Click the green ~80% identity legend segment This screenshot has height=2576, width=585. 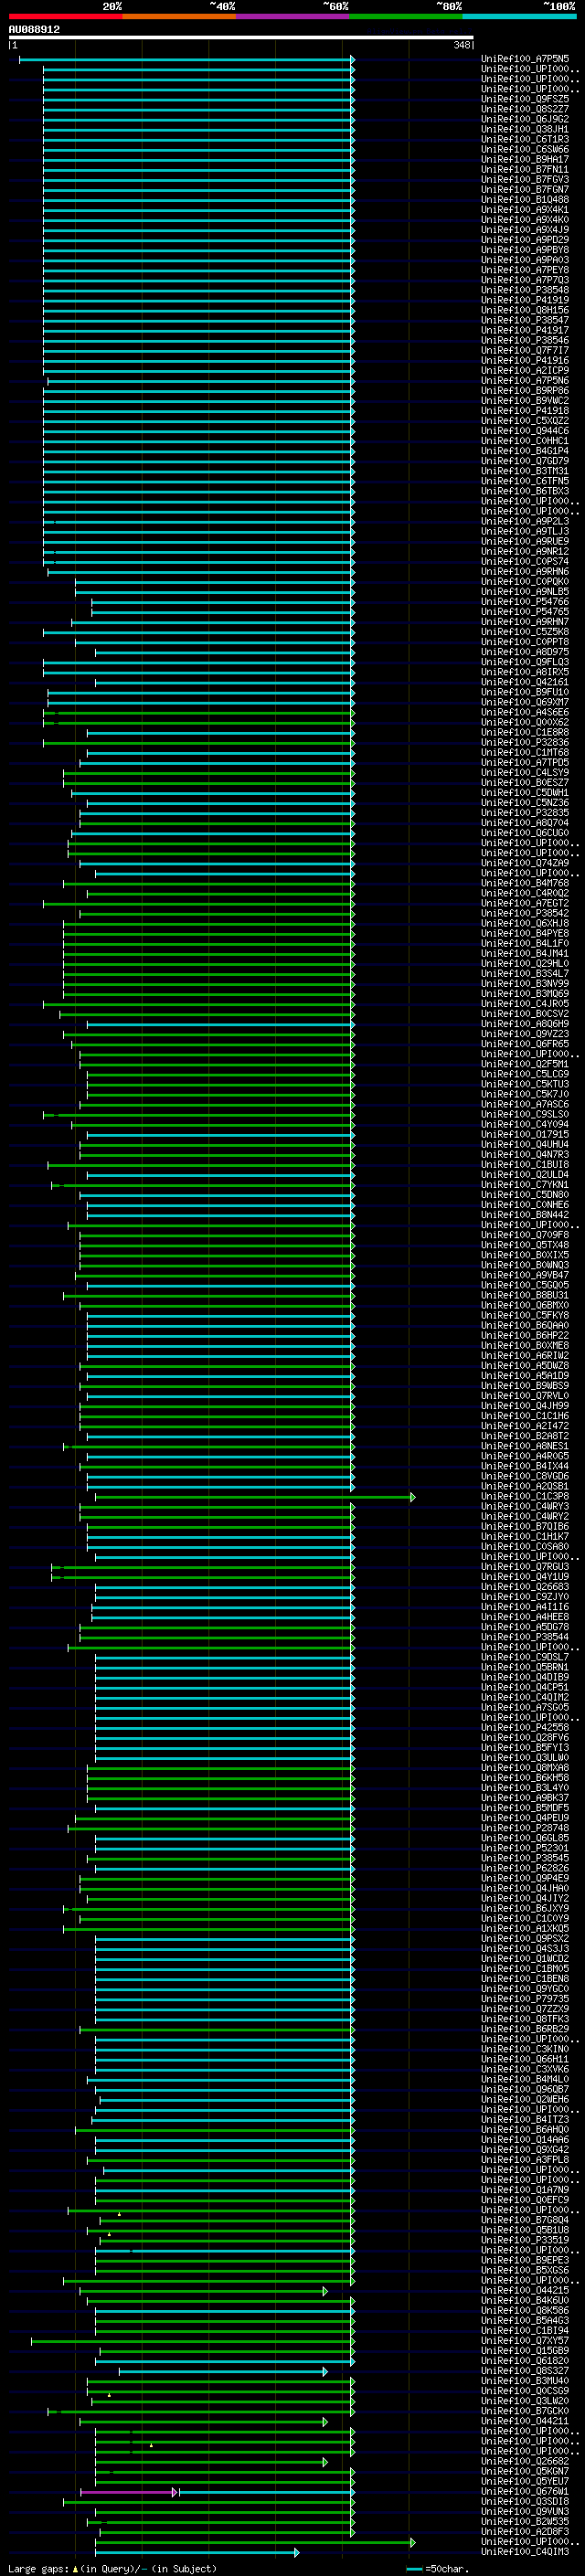click(406, 16)
